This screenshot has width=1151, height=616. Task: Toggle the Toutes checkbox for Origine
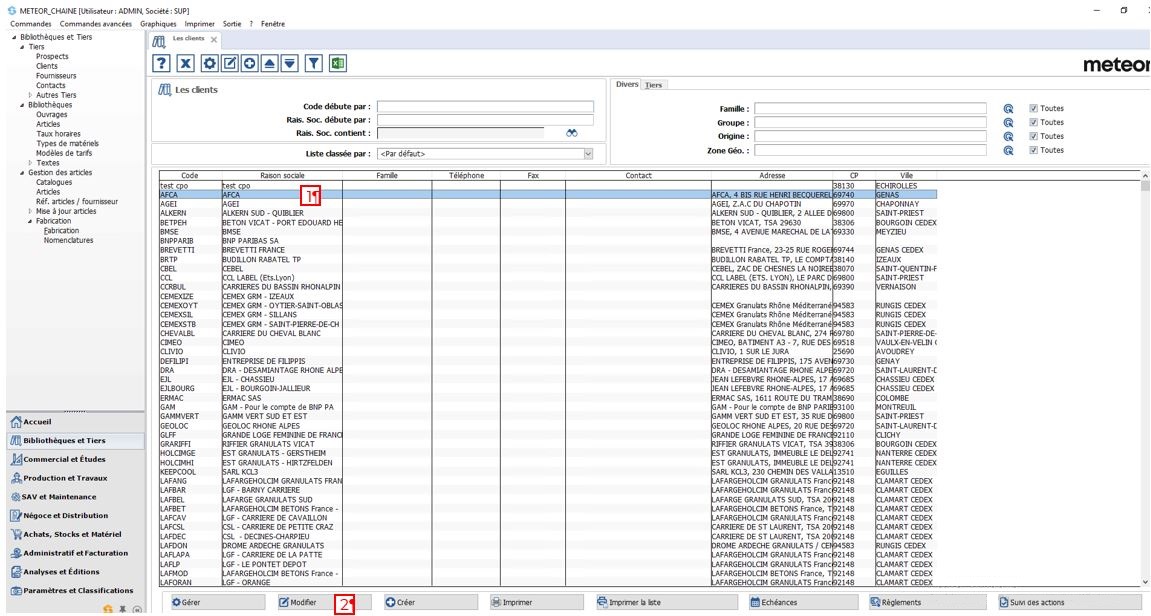pyautogui.click(x=1034, y=137)
